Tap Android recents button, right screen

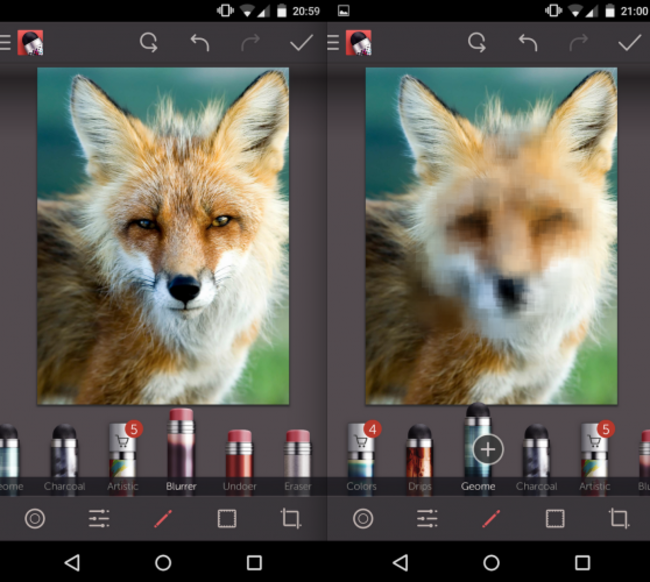tap(582, 563)
